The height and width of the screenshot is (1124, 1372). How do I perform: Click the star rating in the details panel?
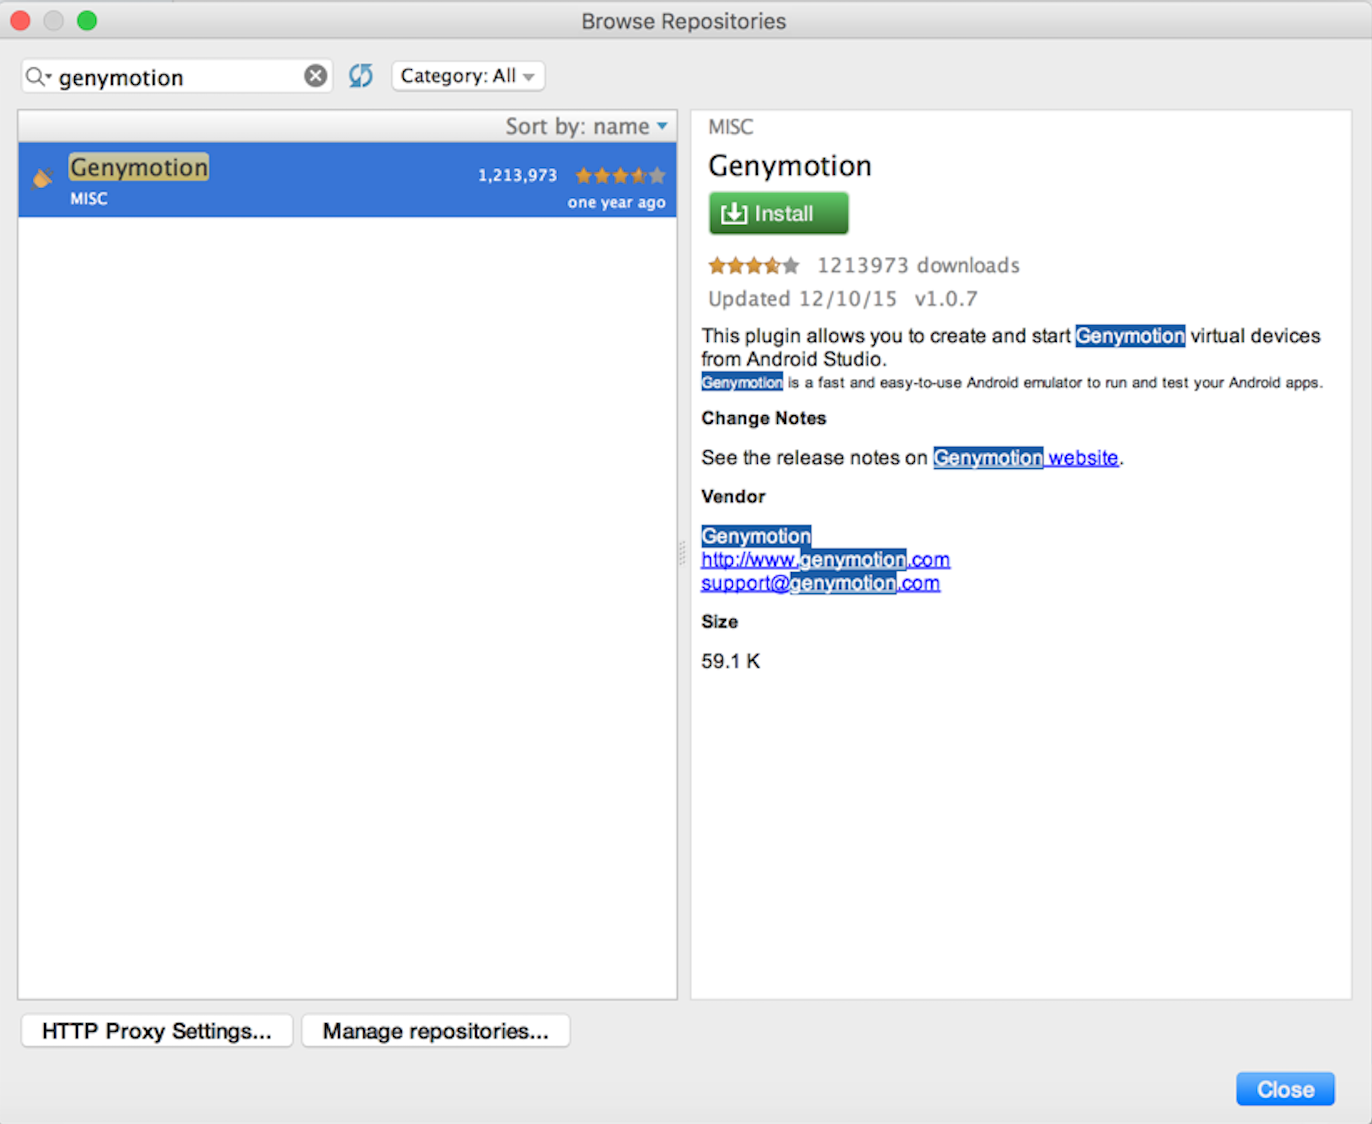pos(754,265)
